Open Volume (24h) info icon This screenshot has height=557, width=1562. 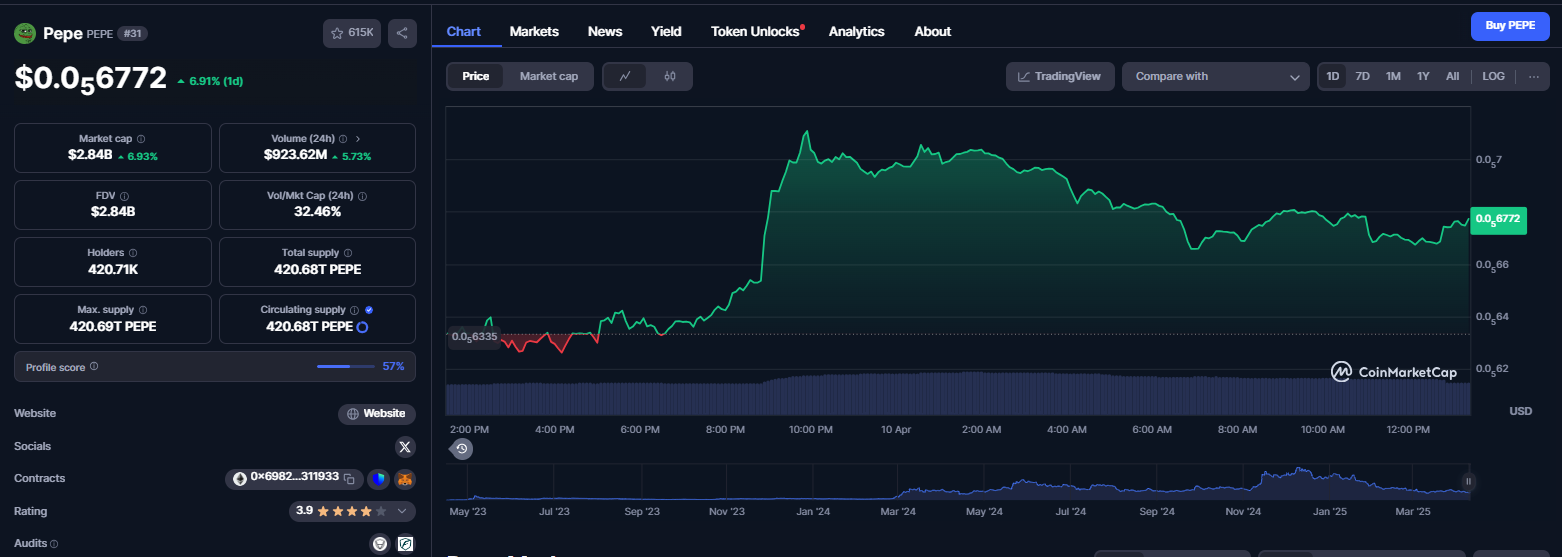click(x=343, y=139)
